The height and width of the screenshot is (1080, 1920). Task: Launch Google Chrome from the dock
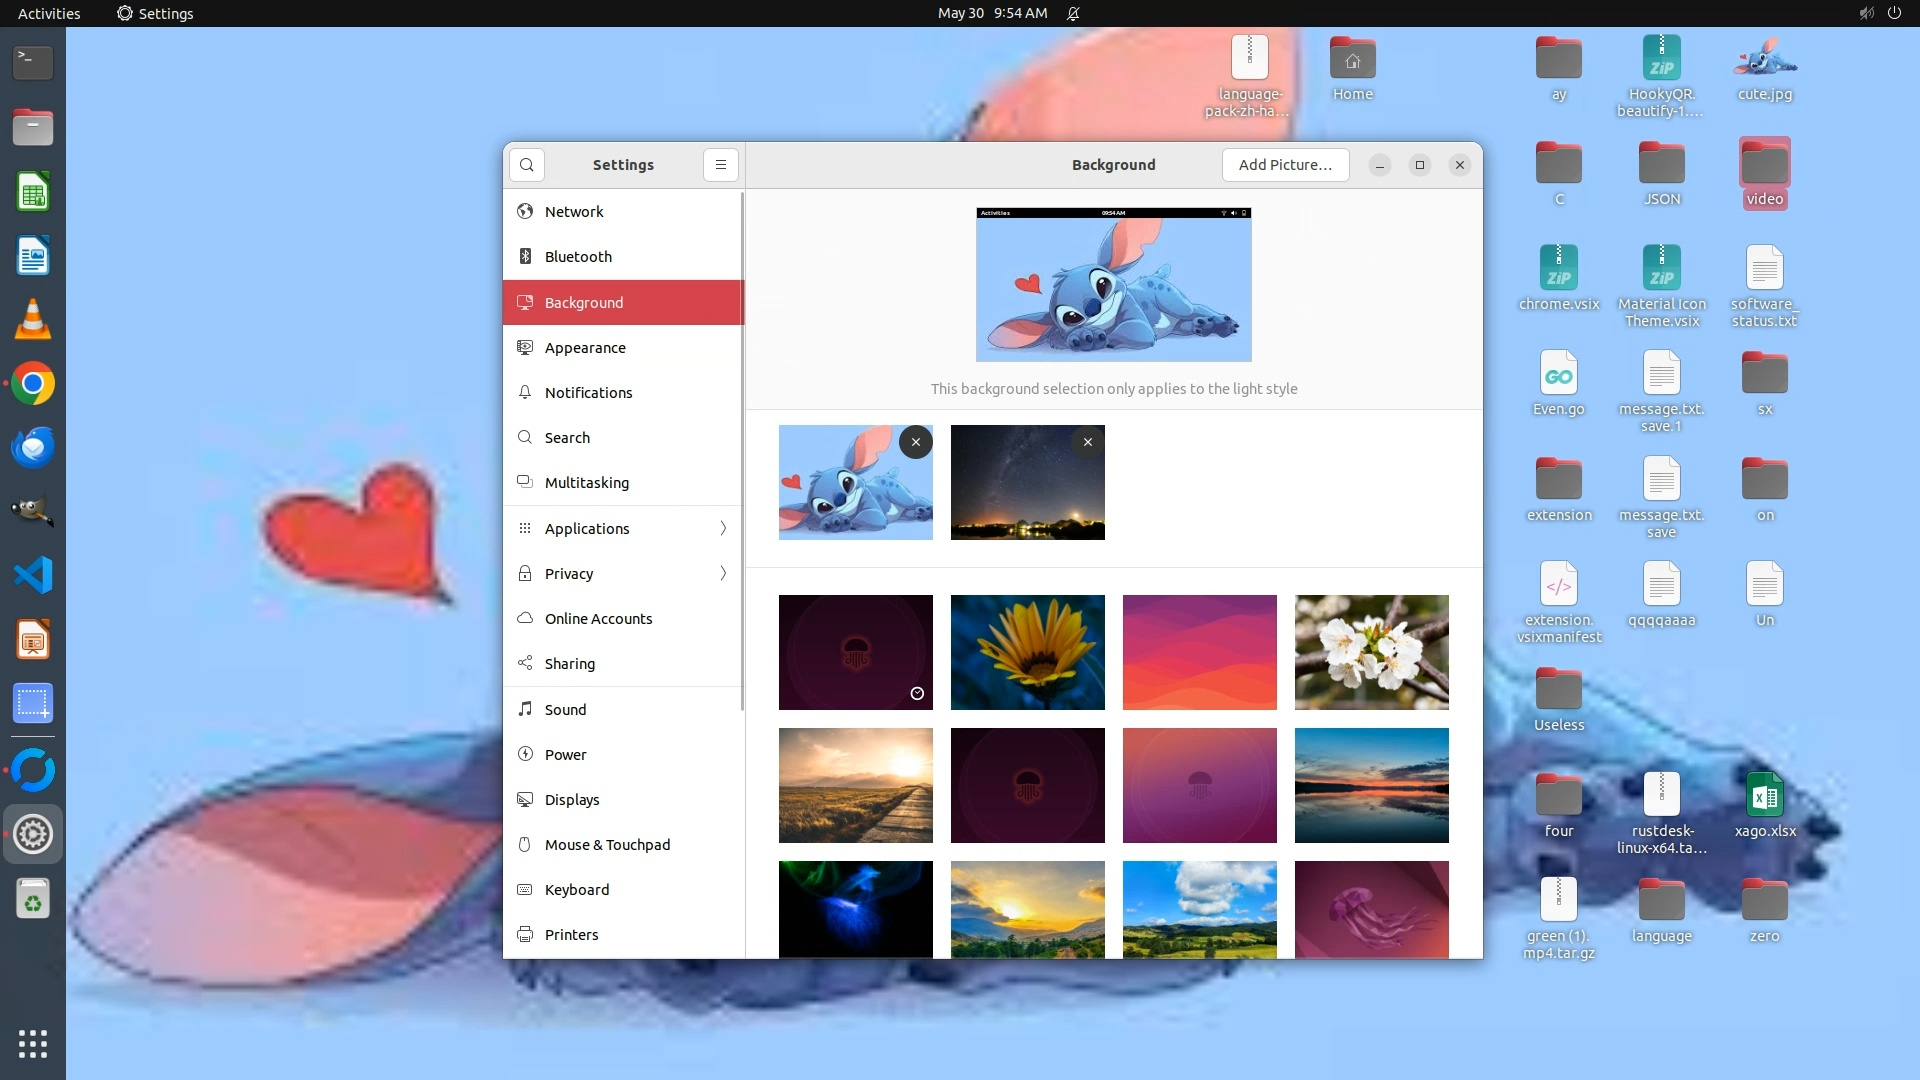(x=33, y=384)
